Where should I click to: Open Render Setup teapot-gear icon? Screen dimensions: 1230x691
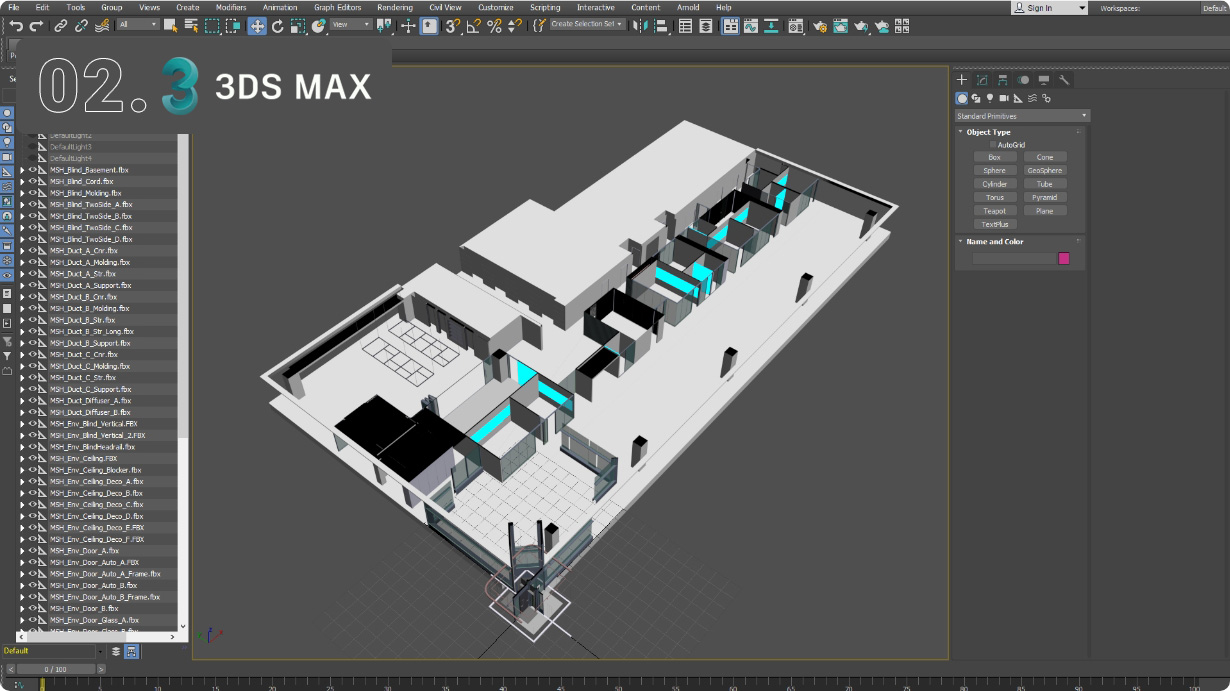[x=820, y=26]
